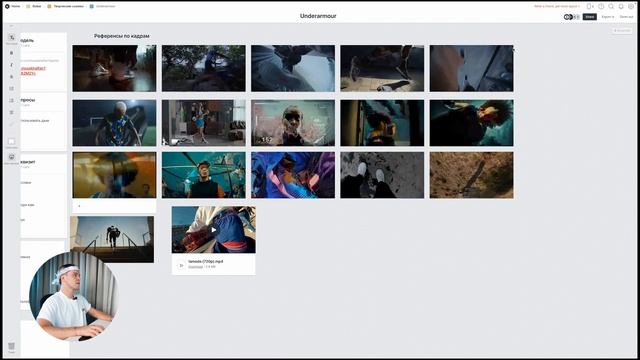Click the Zoom out control
Image resolution: width=640 pixels, height=360 pixels.
pos(627,17)
